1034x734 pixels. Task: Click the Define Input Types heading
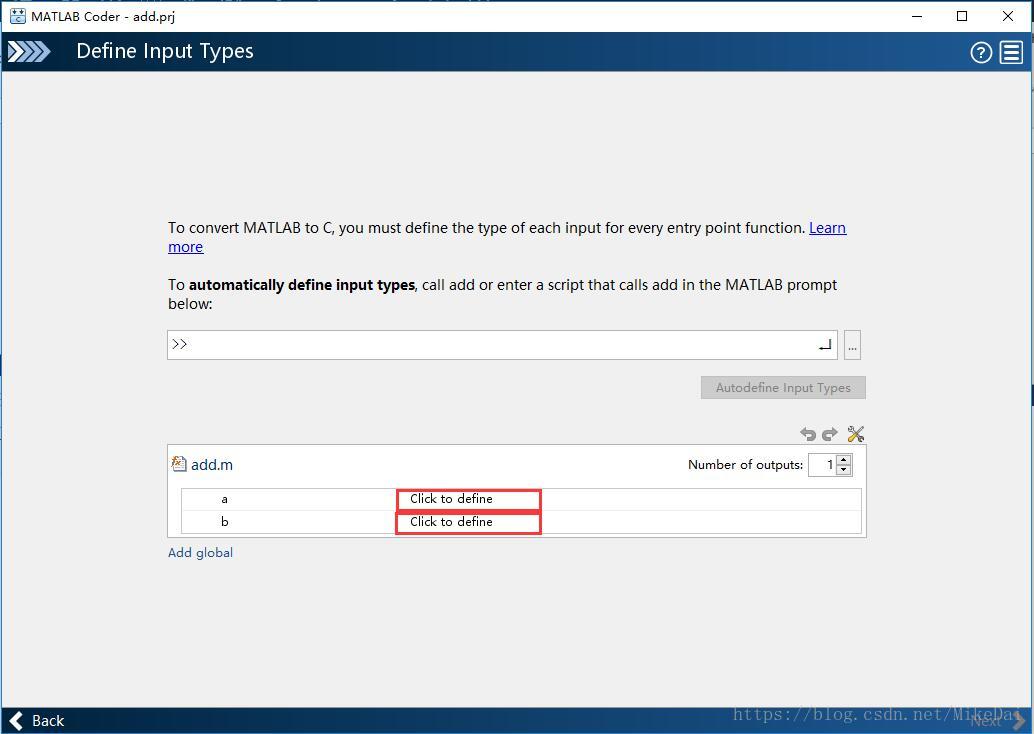[x=165, y=51]
